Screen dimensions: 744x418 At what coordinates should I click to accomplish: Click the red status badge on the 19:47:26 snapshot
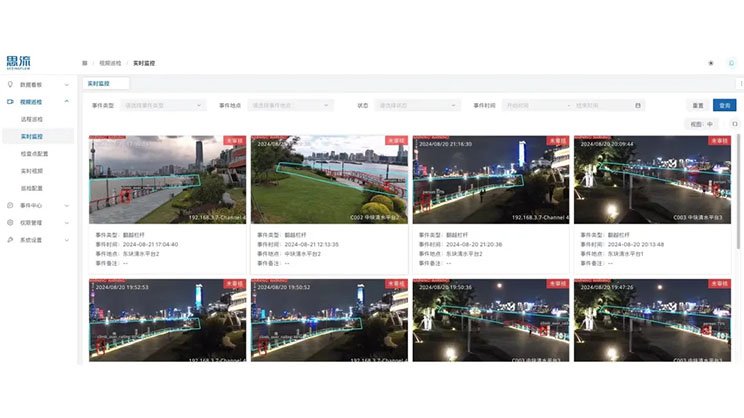pos(719,284)
